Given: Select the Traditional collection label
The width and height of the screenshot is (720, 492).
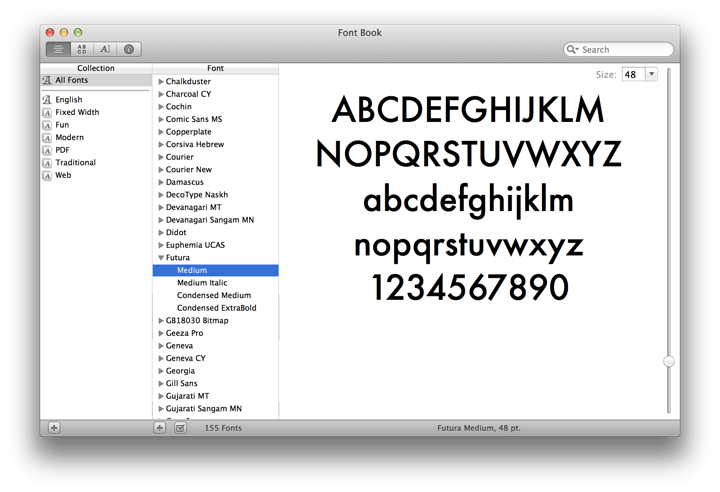Looking at the screenshot, I should [75, 163].
